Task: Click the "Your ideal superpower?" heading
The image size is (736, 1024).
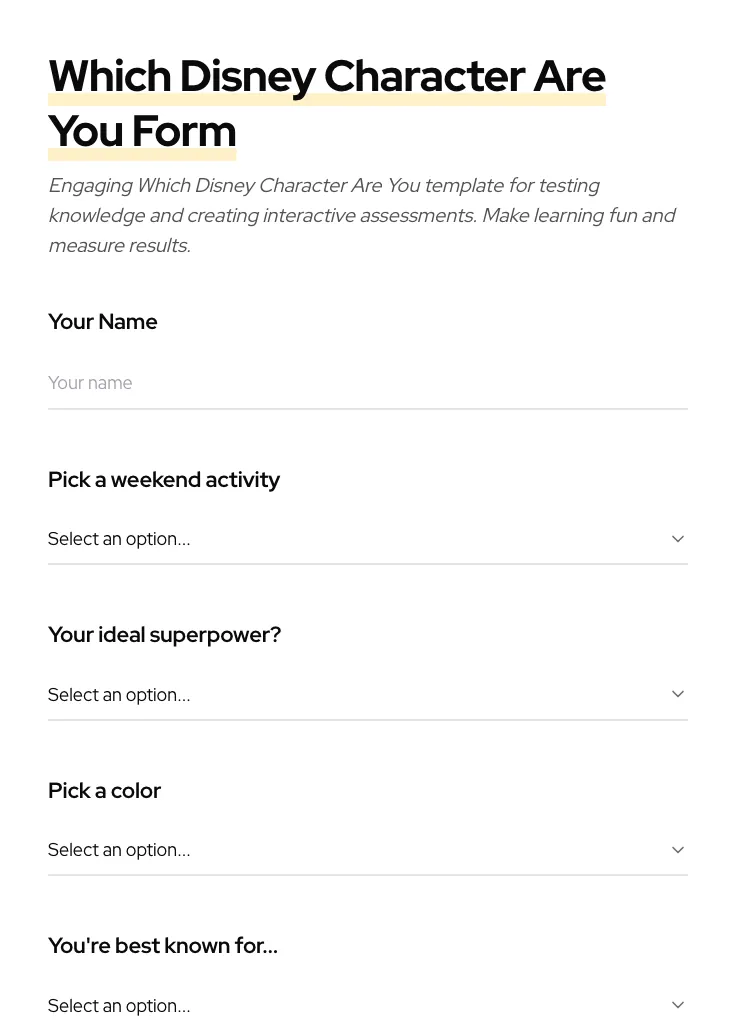Action: pyautogui.click(x=164, y=635)
